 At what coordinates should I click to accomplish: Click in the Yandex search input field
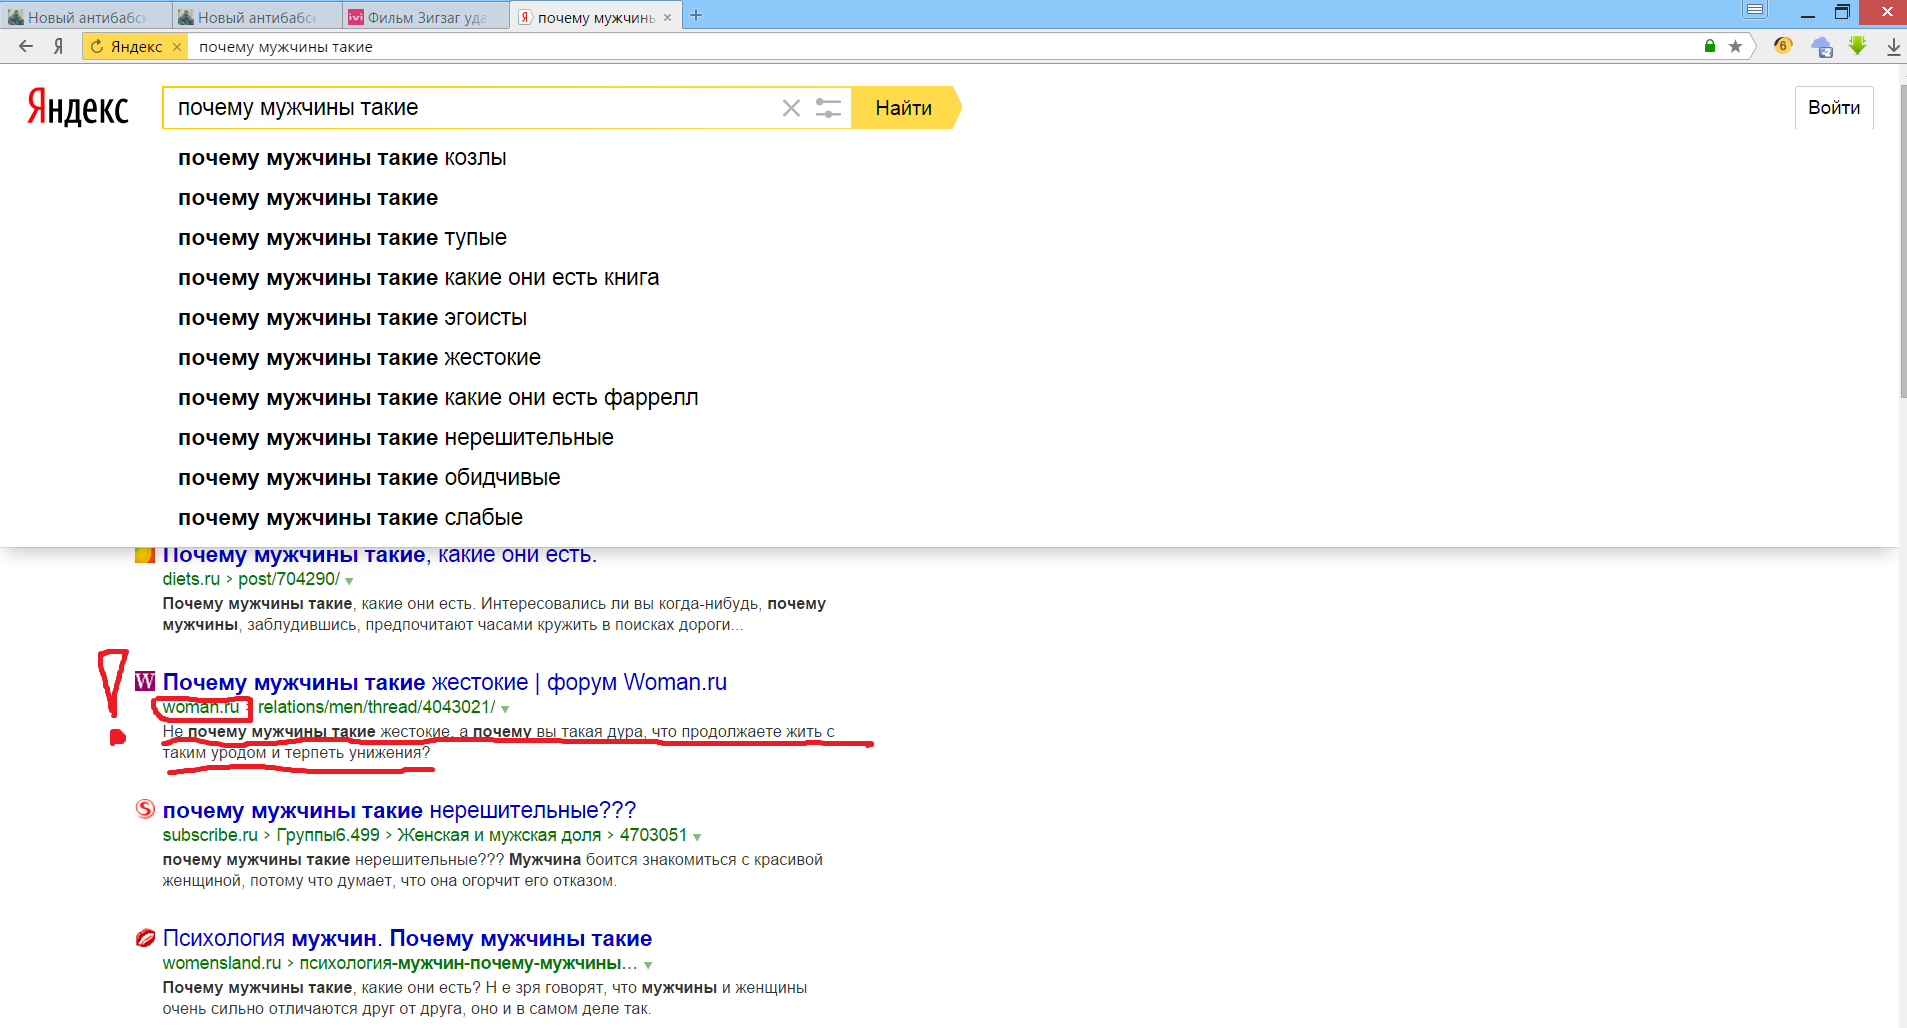pyautogui.click(x=470, y=108)
